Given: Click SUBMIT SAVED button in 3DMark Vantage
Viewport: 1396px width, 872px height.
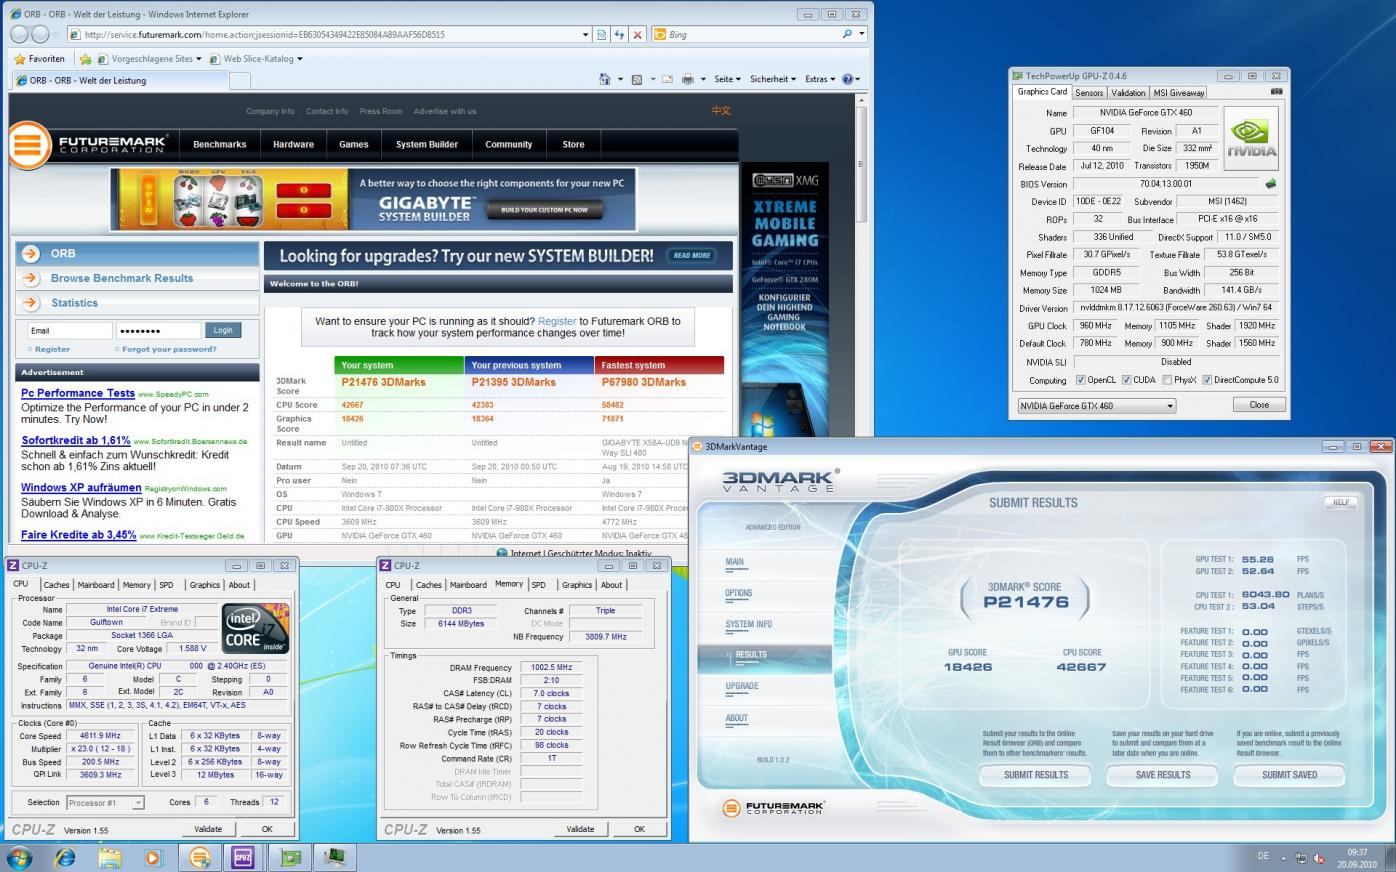Looking at the screenshot, I should 1289,775.
